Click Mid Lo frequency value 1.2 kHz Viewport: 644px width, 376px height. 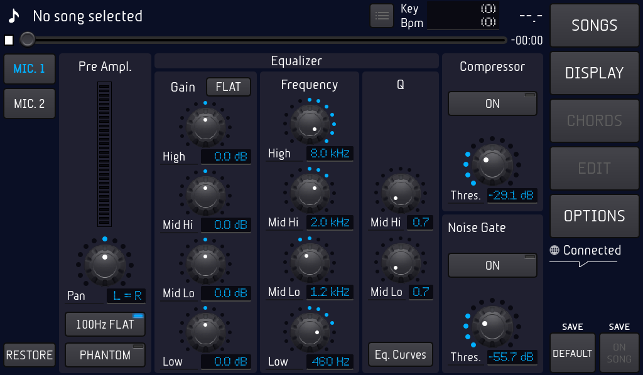[x=330, y=292]
